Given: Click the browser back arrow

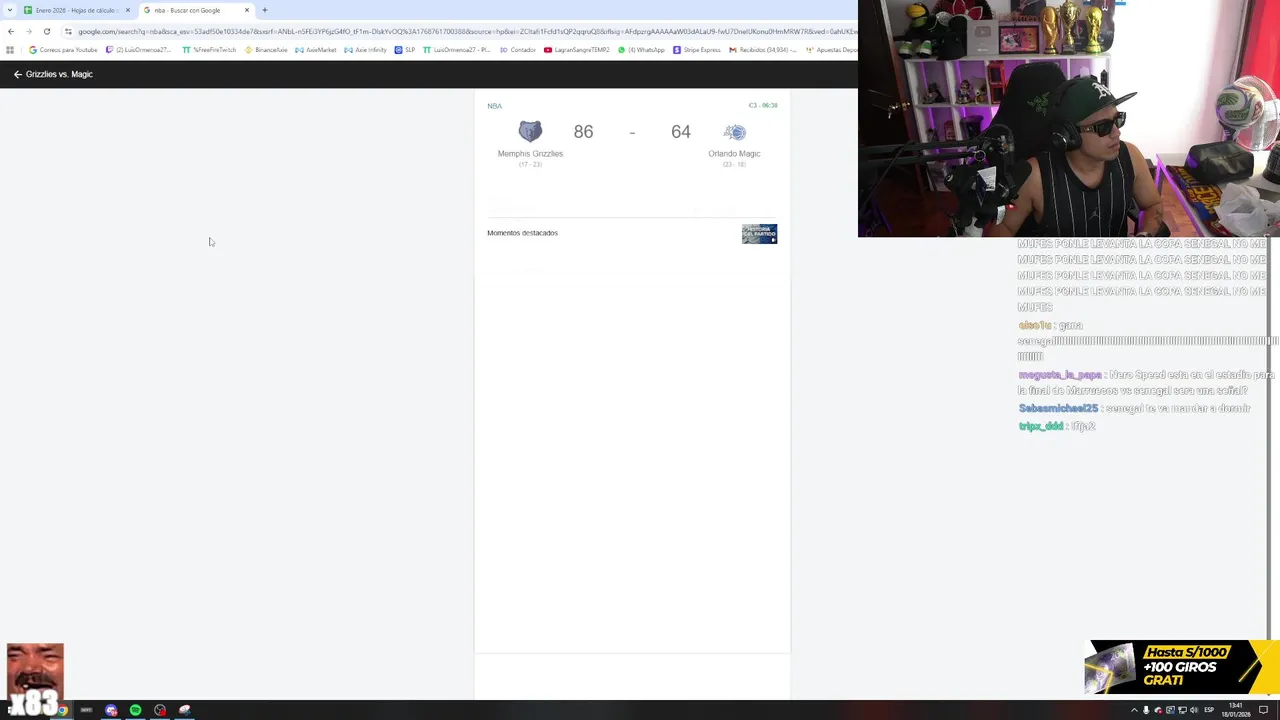Looking at the screenshot, I should [11, 31].
